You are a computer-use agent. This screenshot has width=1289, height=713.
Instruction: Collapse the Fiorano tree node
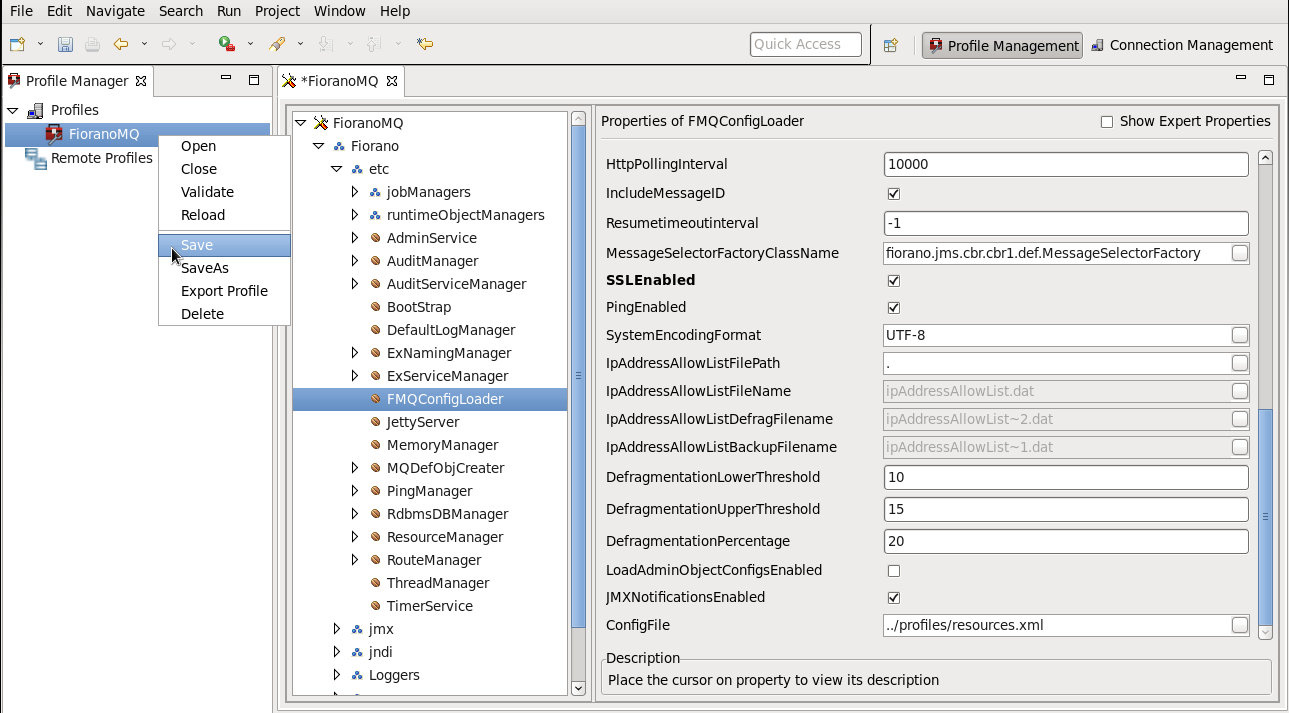click(318, 146)
